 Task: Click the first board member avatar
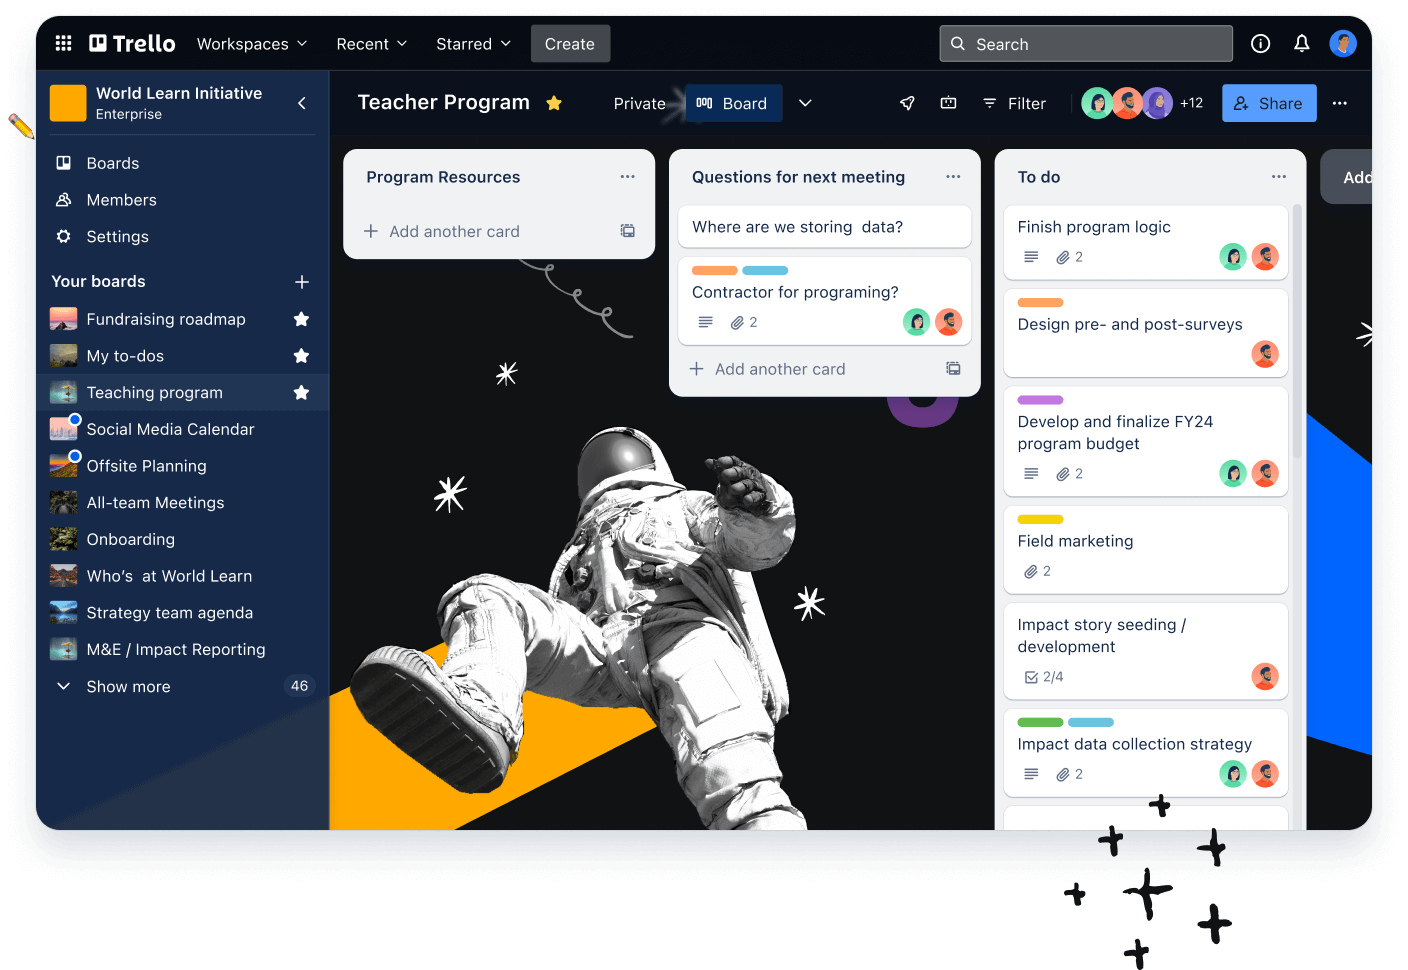tap(1097, 103)
